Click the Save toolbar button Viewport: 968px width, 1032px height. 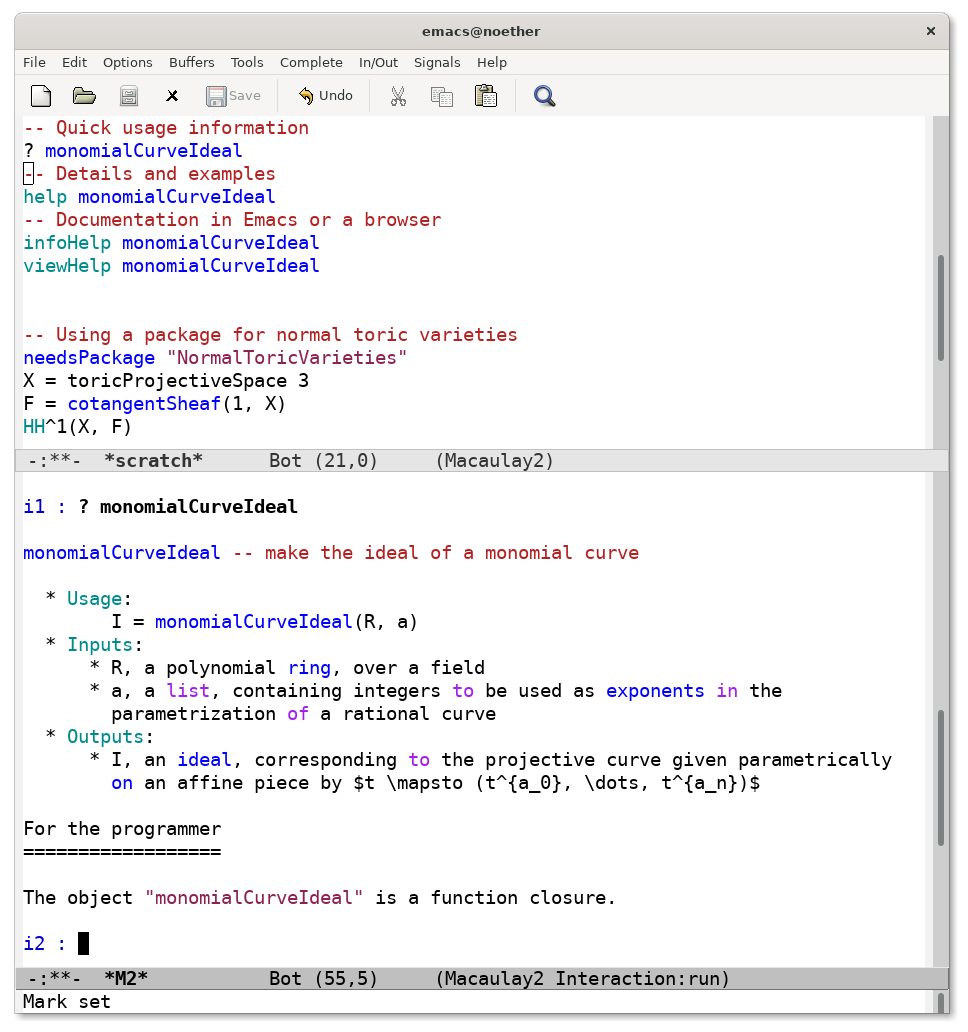(233, 96)
